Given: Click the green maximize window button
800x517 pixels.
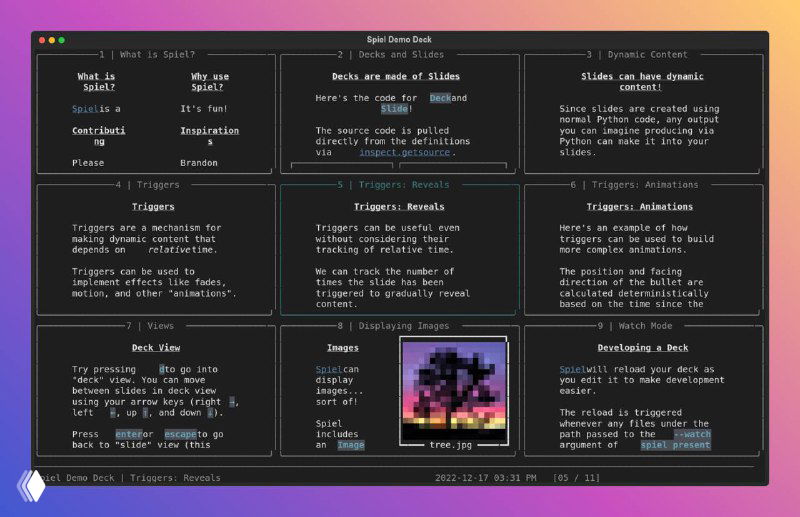Looking at the screenshot, I should pyautogui.click(x=62, y=40).
